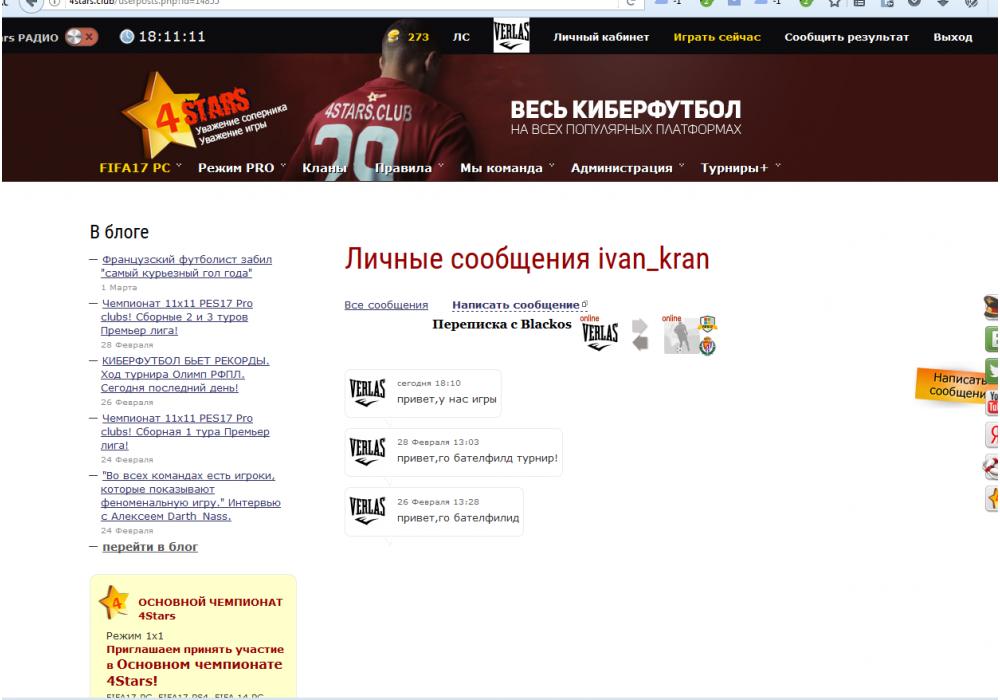Open 'КИБЕРФУТБОЛ БЬЕТ РЕКОРДЫ' blog post
Viewport: 1000px width, 700px height.
point(185,374)
